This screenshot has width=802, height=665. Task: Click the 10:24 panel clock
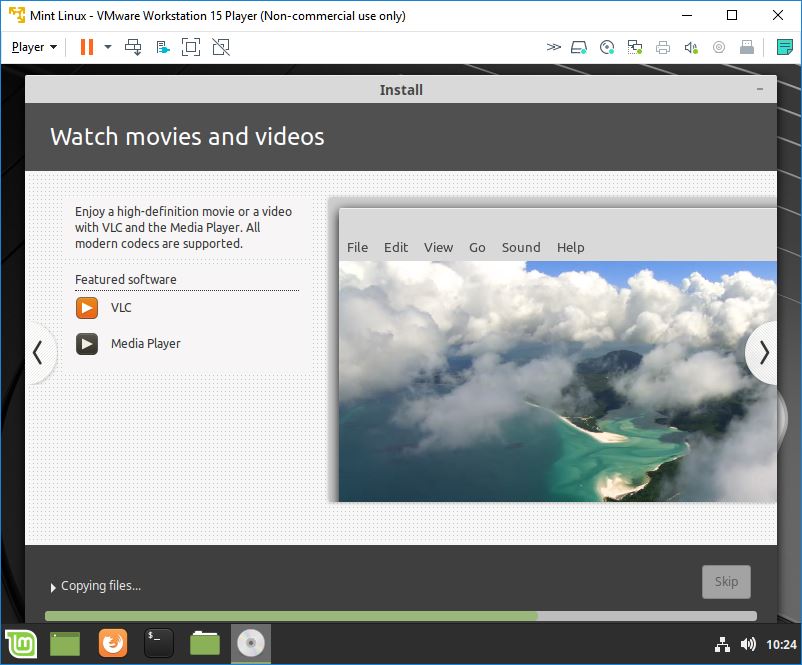pyautogui.click(x=781, y=645)
